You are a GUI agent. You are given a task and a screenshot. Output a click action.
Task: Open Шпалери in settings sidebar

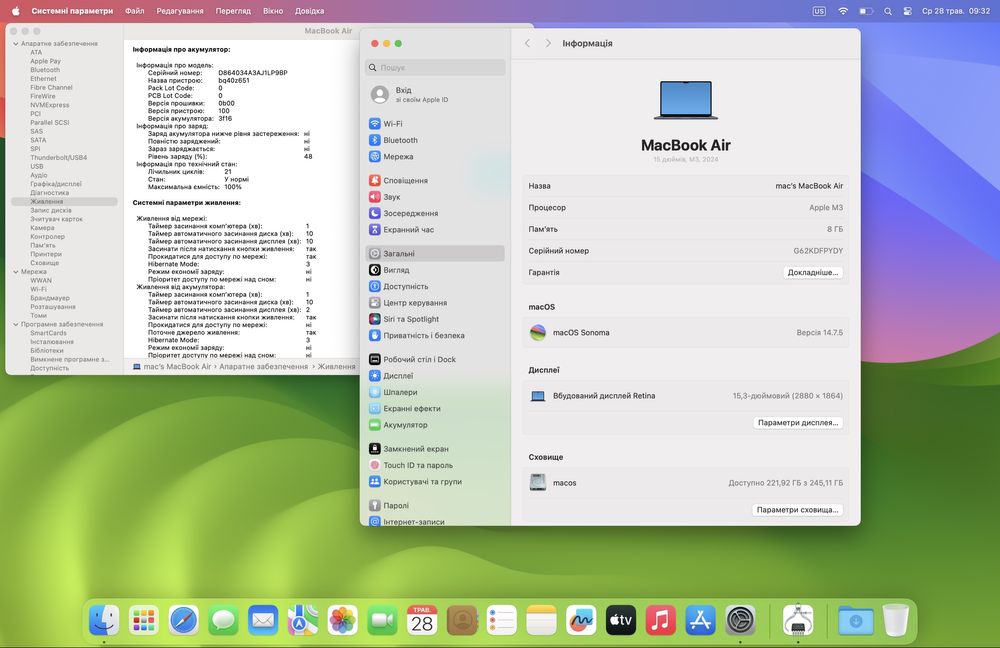435,392
